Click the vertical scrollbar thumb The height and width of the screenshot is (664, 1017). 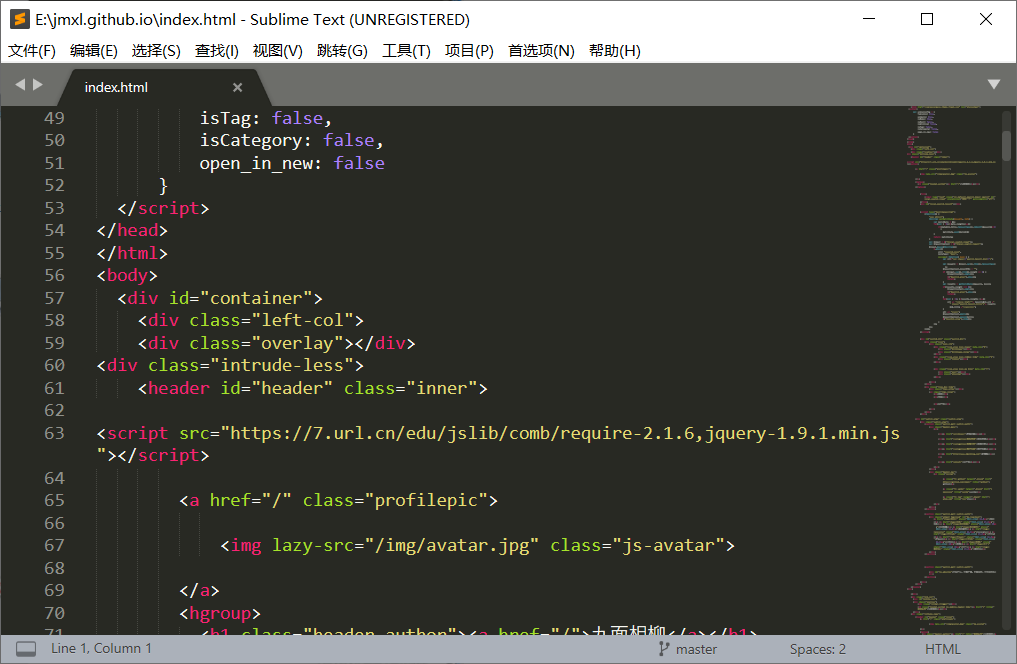tap(1006, 145)
